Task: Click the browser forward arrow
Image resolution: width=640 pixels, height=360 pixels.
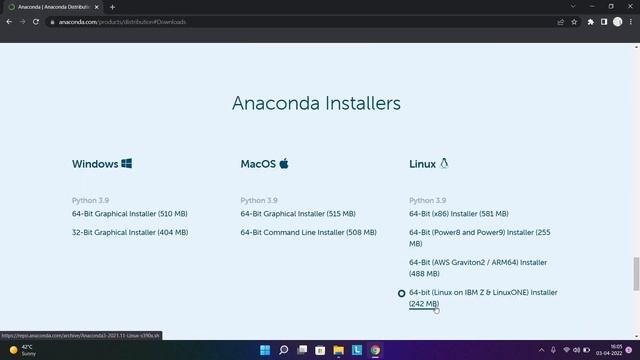Action: click(22, 22)
